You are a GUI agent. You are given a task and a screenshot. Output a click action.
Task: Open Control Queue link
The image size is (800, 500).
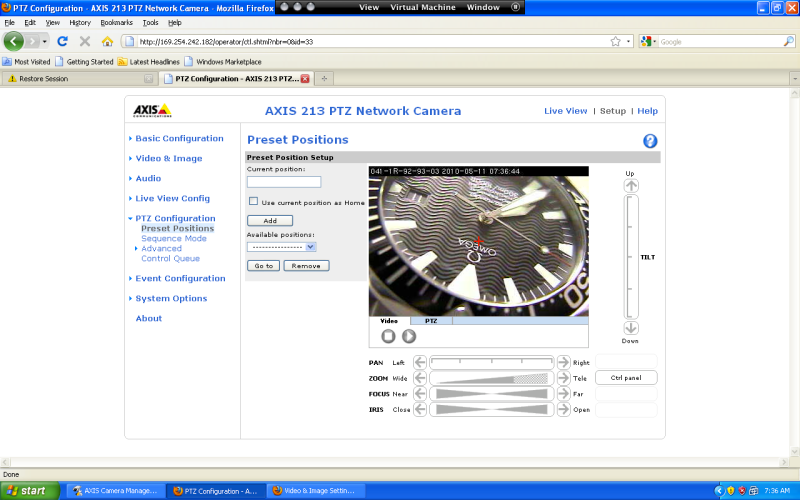tap(170, 258)
